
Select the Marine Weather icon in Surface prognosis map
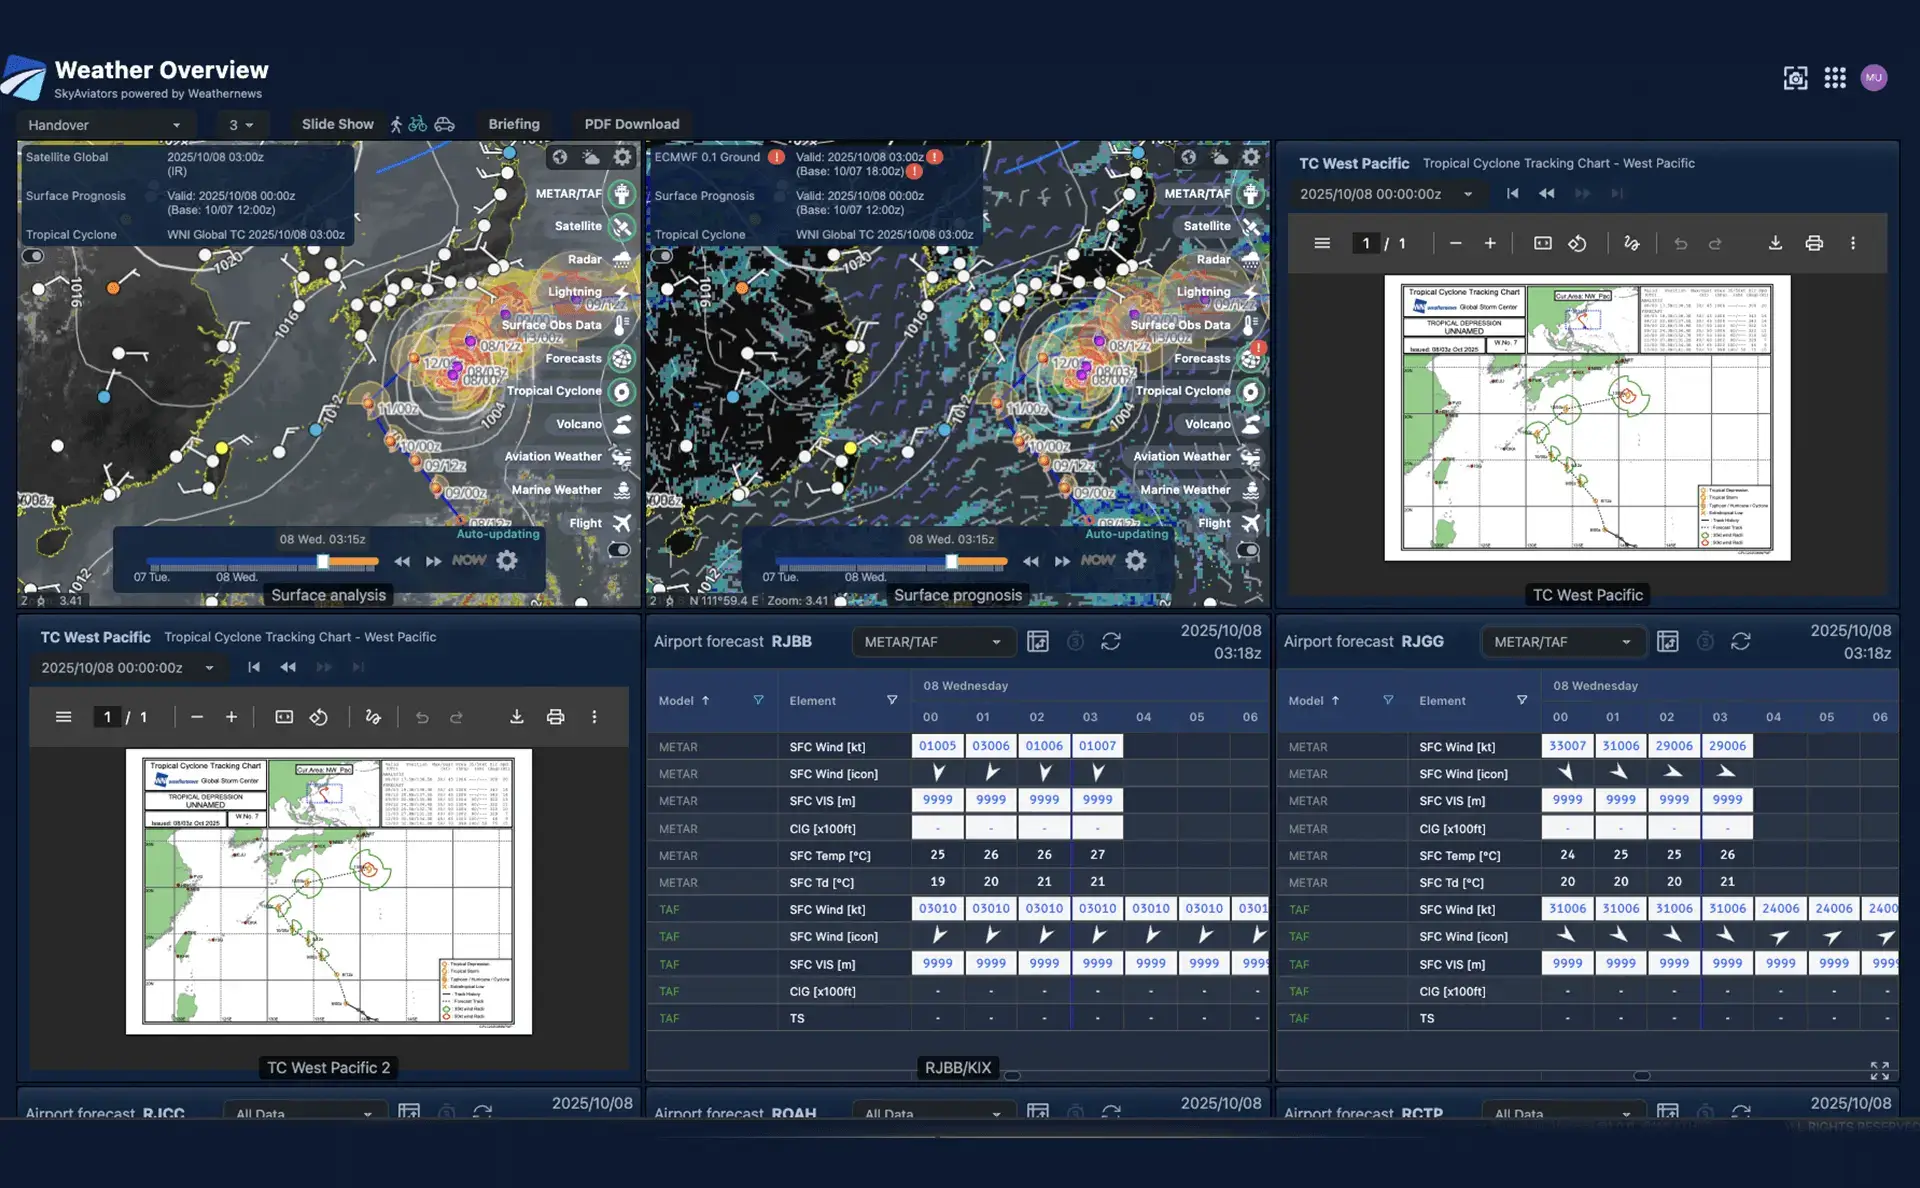click(1250, 490)
